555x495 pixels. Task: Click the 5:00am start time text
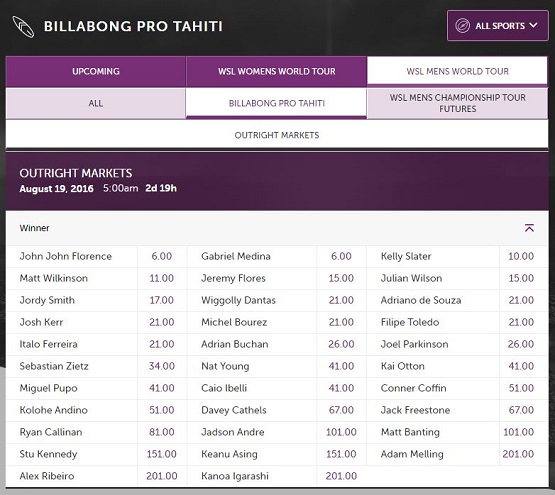click(x=121, y=188)
